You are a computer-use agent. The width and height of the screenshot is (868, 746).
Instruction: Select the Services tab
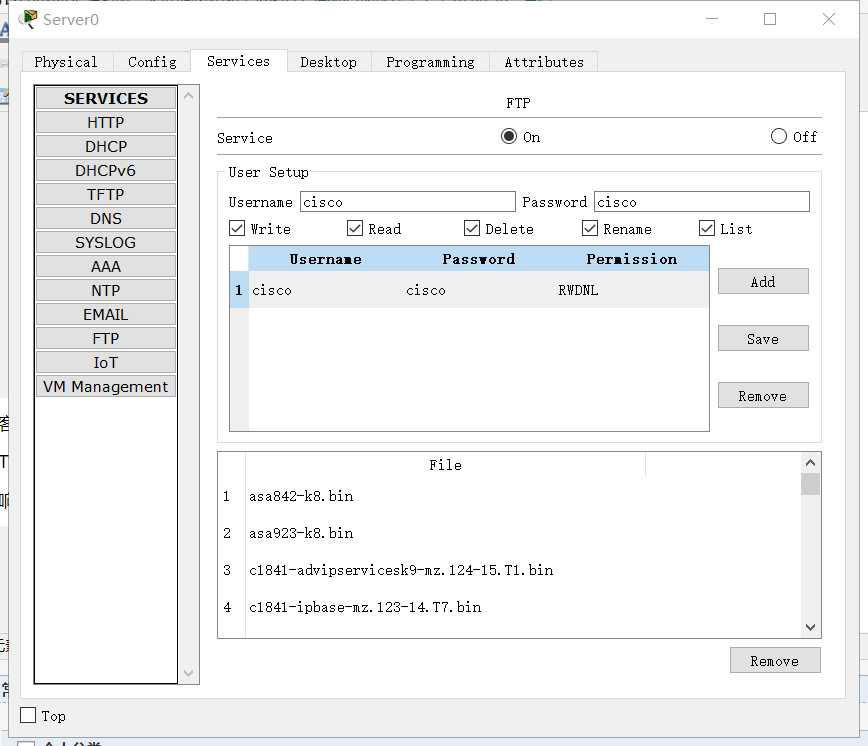(239, 61)
